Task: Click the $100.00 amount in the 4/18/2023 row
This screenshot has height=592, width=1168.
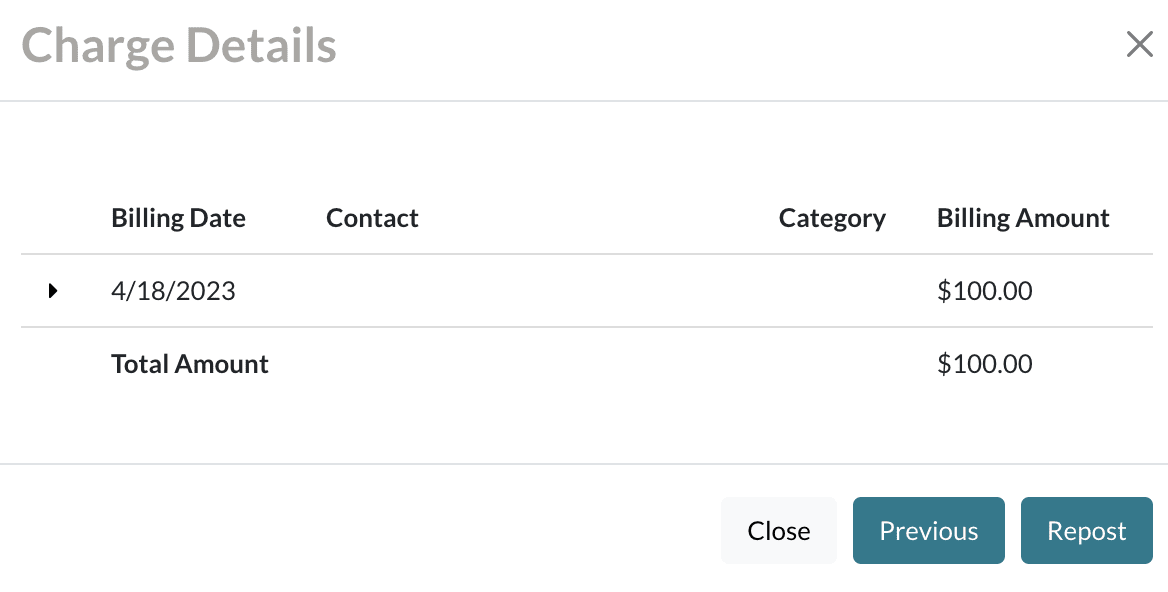Action: coord(984,291)
